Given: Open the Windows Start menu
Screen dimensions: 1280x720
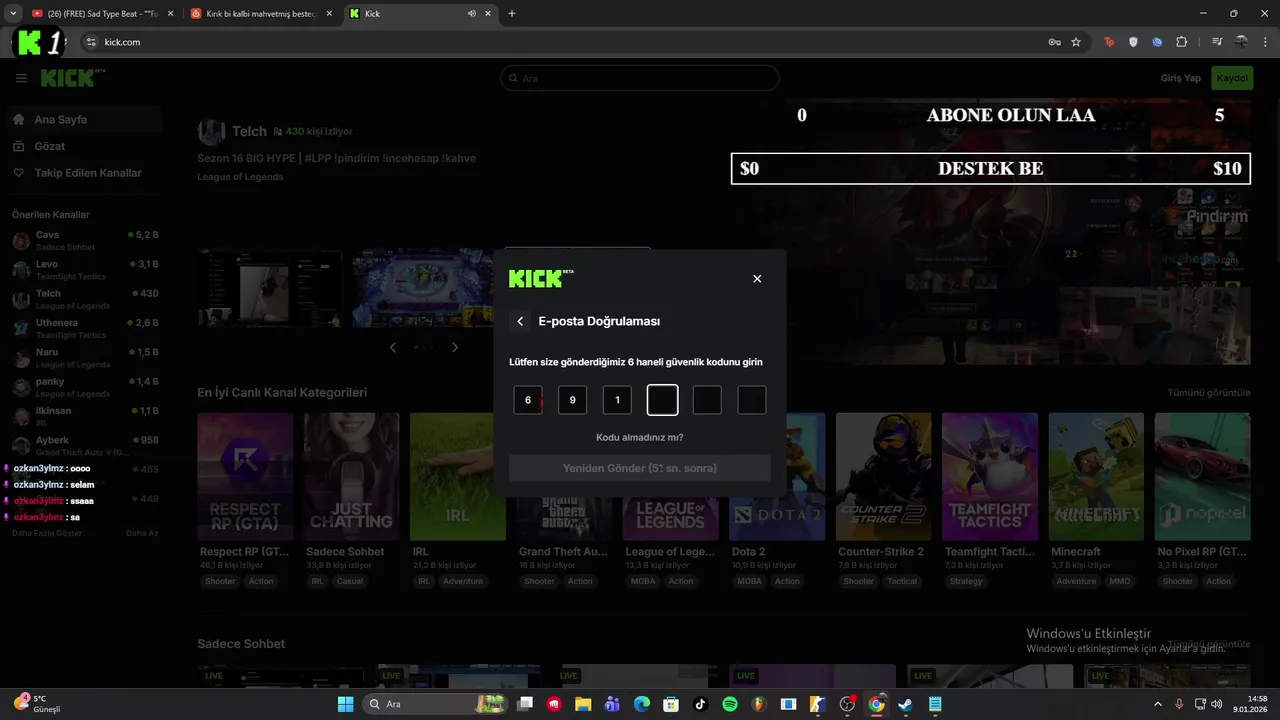Looking at the screenshot, I should coord(345,704).
